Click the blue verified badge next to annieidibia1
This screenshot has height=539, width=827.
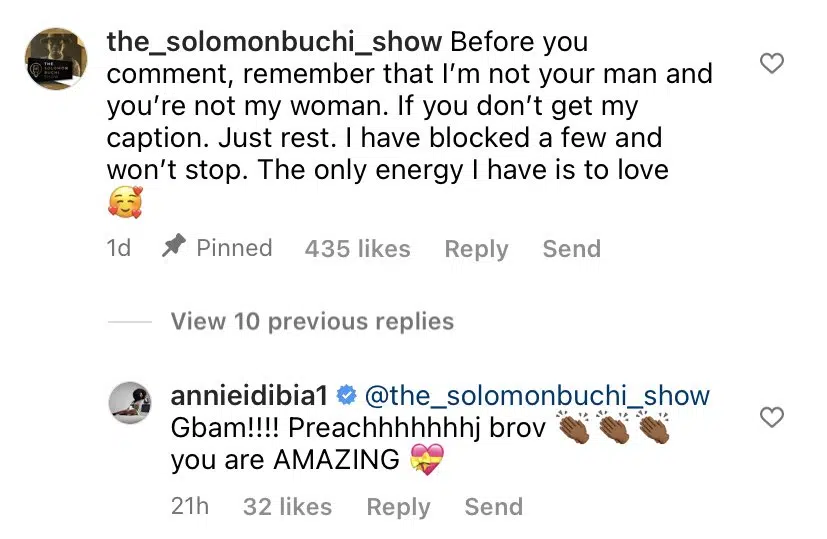tap(348, 396)
